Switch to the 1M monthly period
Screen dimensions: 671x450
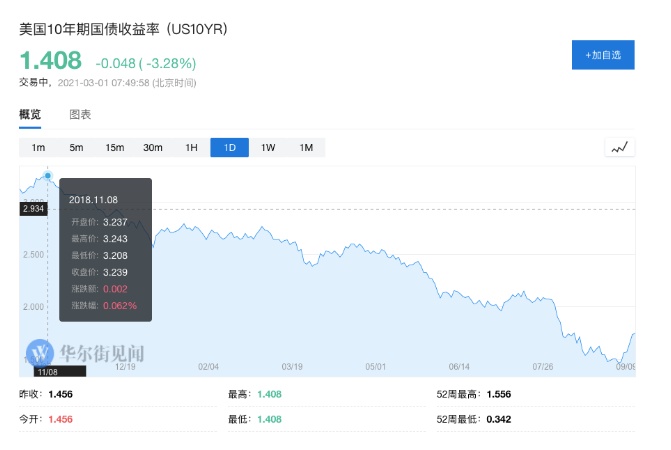(x=306, y=148)
